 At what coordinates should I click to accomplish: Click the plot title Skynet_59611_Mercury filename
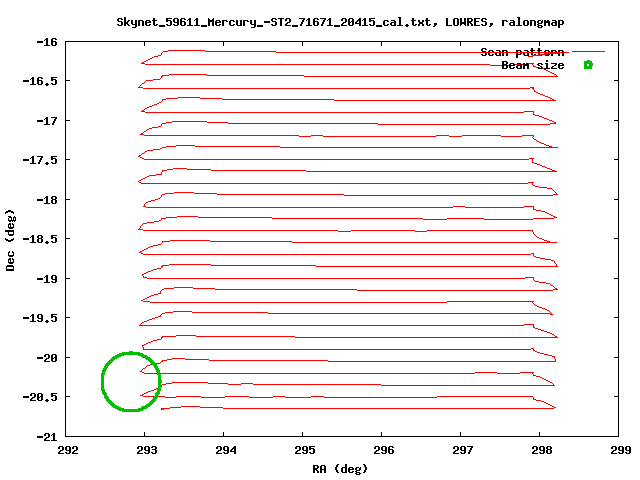(340, 22)
